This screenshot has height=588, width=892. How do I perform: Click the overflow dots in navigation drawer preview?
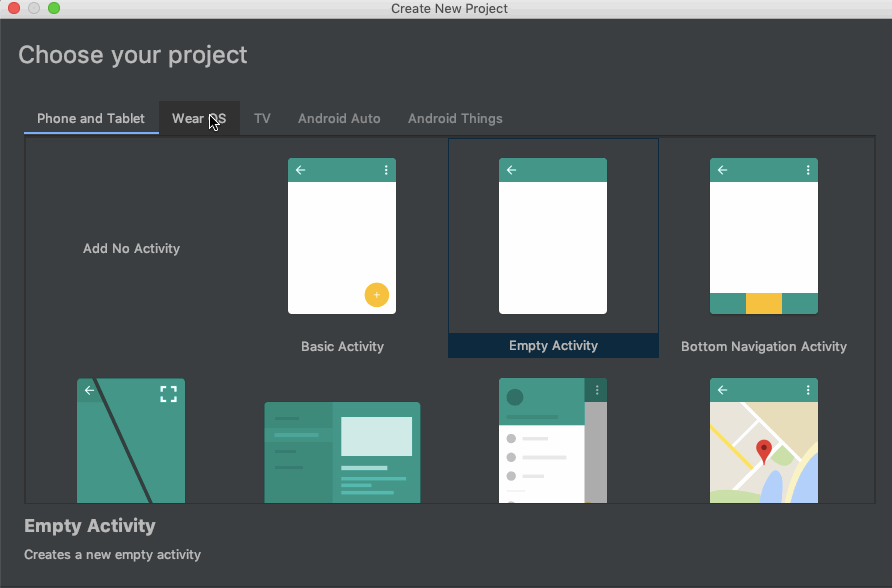tap(597, 390)
